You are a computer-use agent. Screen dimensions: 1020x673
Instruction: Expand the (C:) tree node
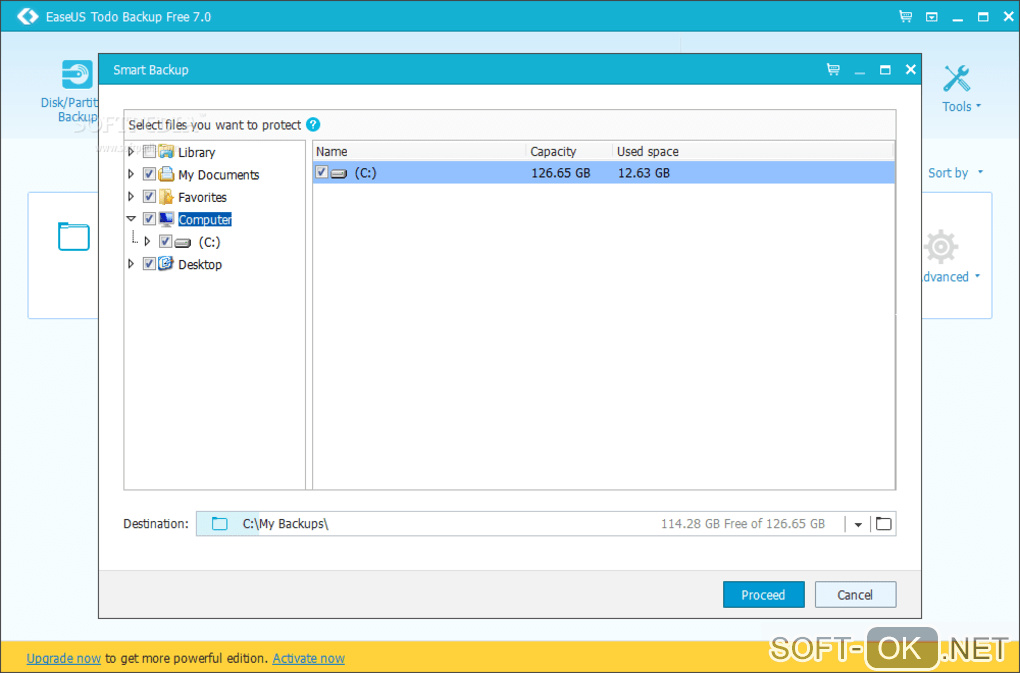tap(147, 241)
